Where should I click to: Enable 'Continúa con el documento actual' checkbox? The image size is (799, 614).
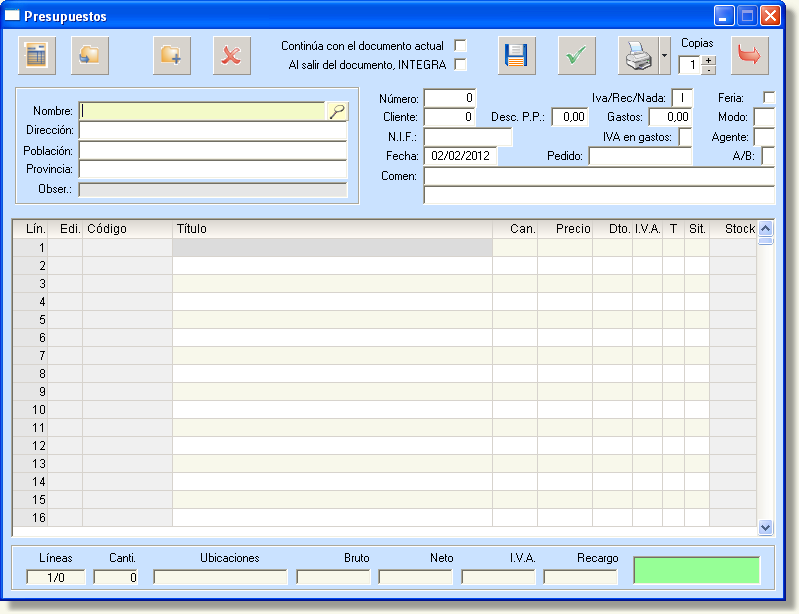461,46
